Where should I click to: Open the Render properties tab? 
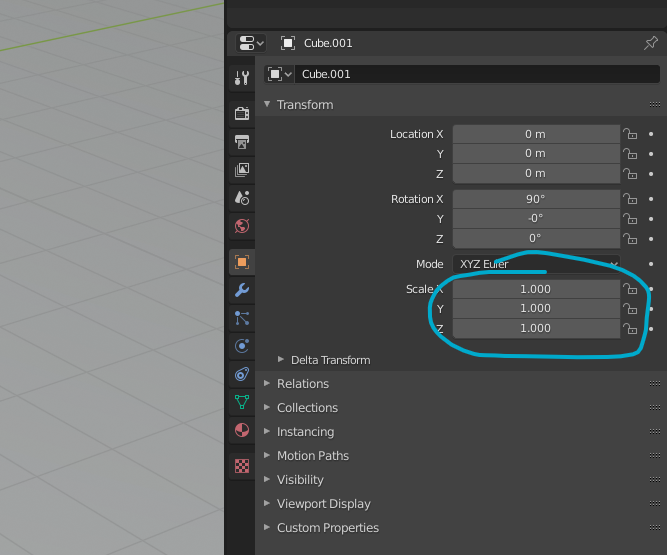point(241,113)
